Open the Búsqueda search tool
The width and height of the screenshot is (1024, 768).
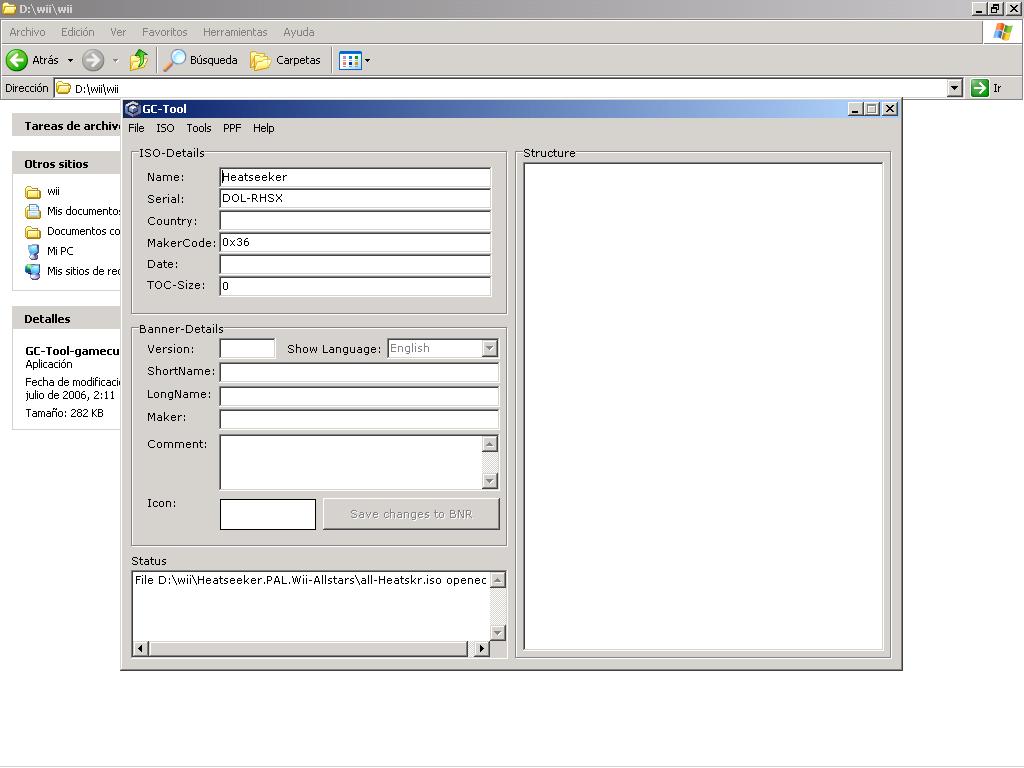pos(201,60)
